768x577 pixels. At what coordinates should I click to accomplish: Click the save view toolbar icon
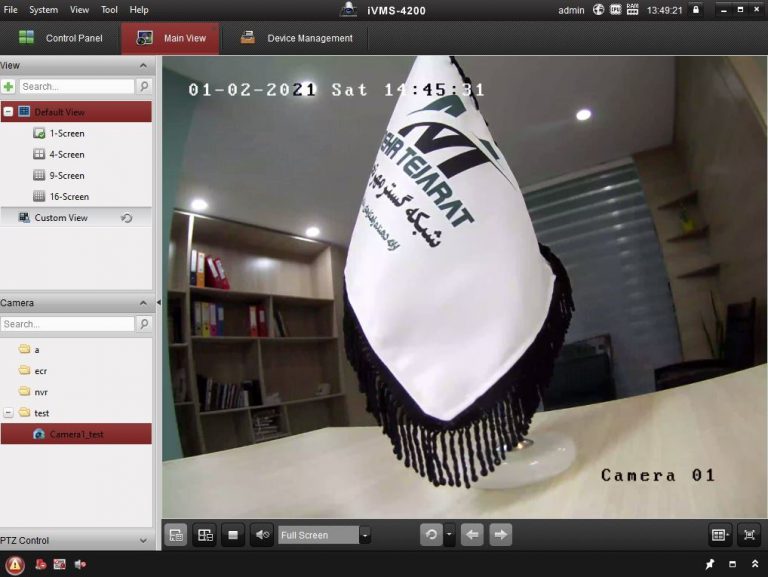176,535
